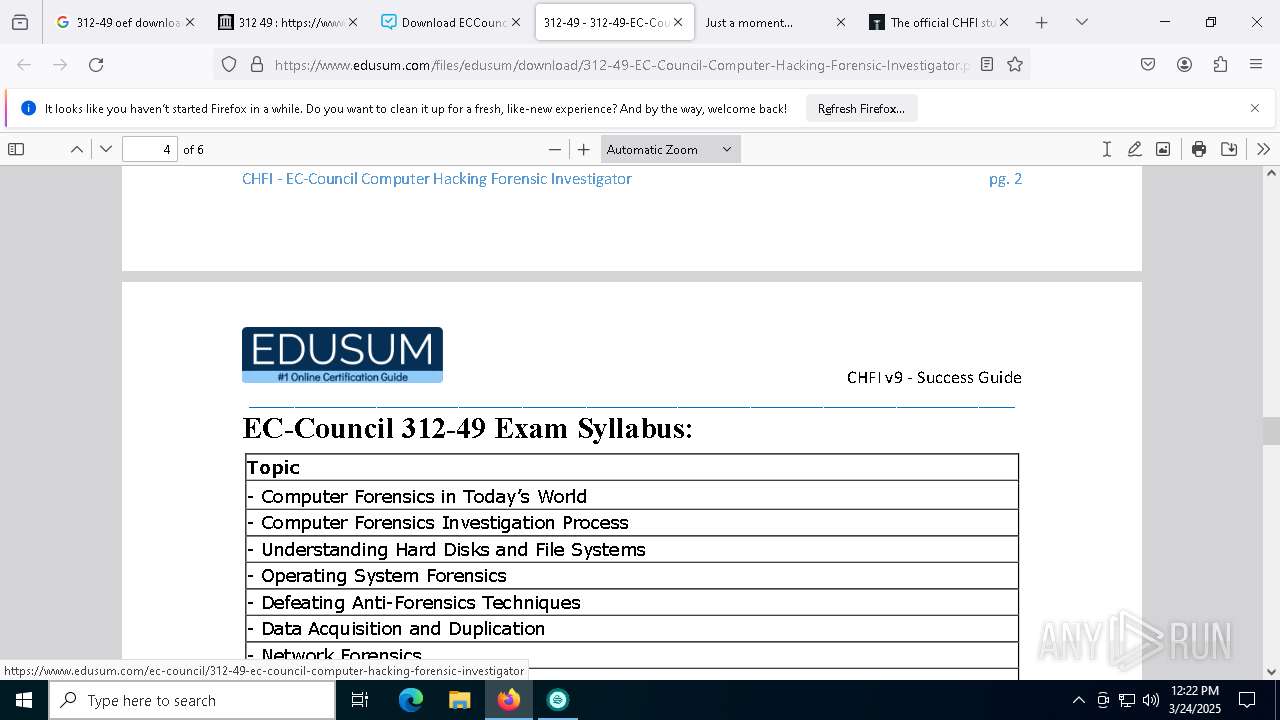The image size is (1280, 720).
Task: Focus the edusum.com URL address bar
Action: coord(620,65)
